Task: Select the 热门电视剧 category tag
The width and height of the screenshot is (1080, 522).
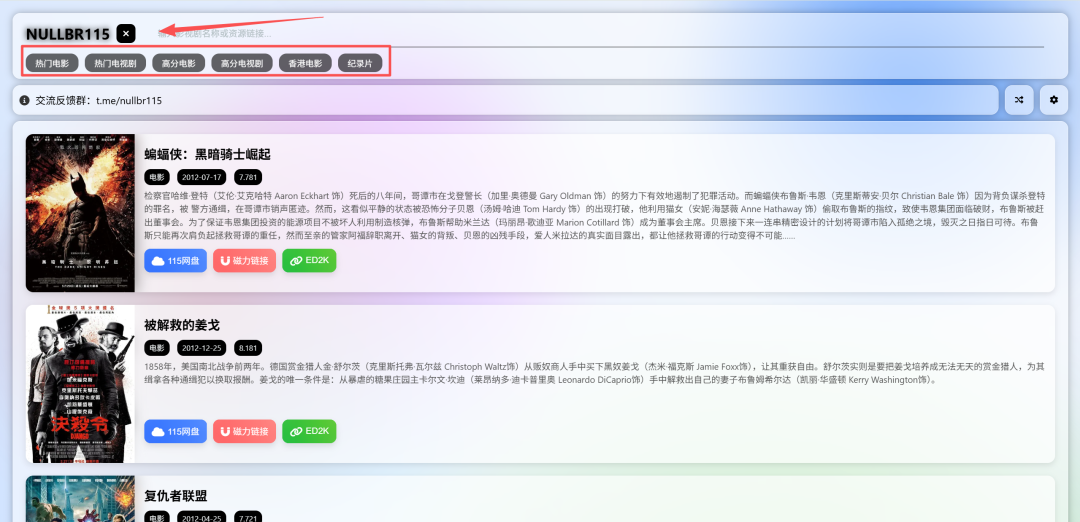Action: [115, 63]
